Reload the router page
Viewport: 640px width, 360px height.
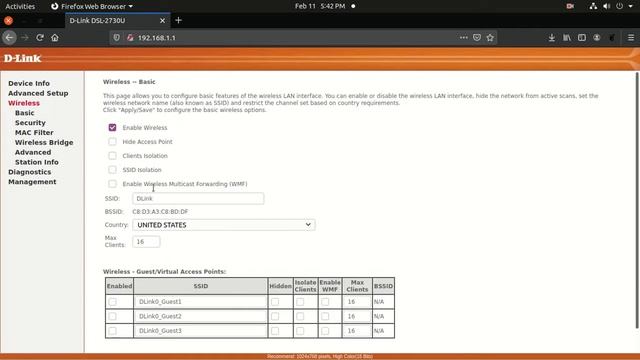40,38
